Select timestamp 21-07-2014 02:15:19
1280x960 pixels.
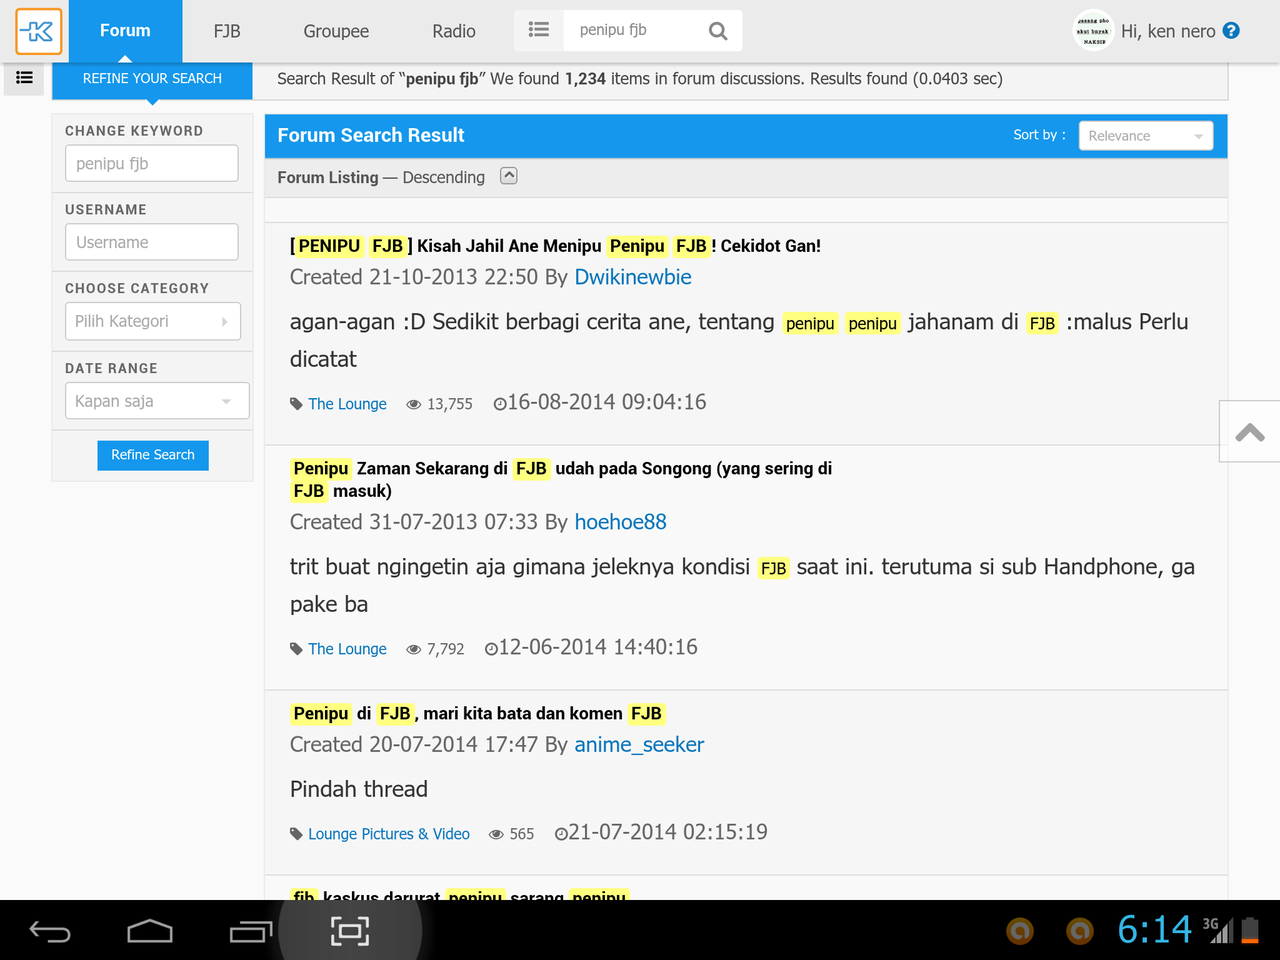[x=668, y=832]
